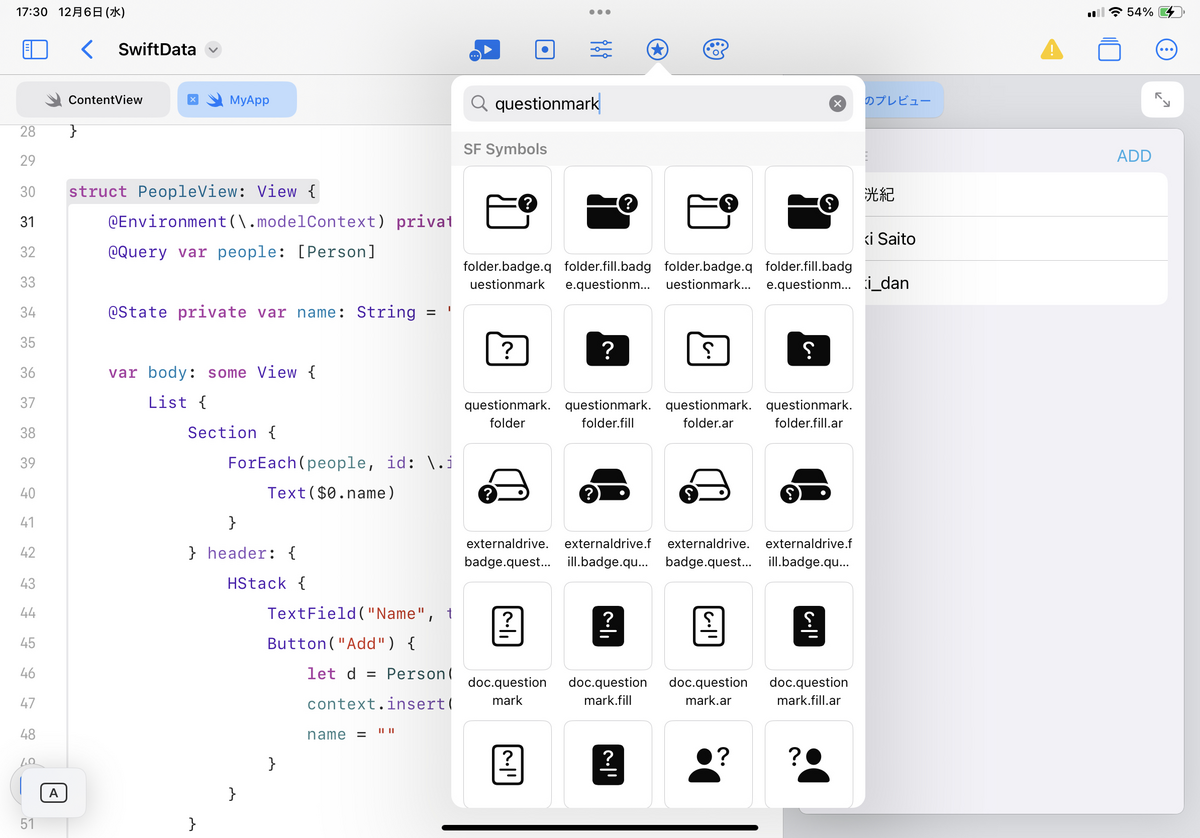Click the HStack { code line

click(266, 583)
